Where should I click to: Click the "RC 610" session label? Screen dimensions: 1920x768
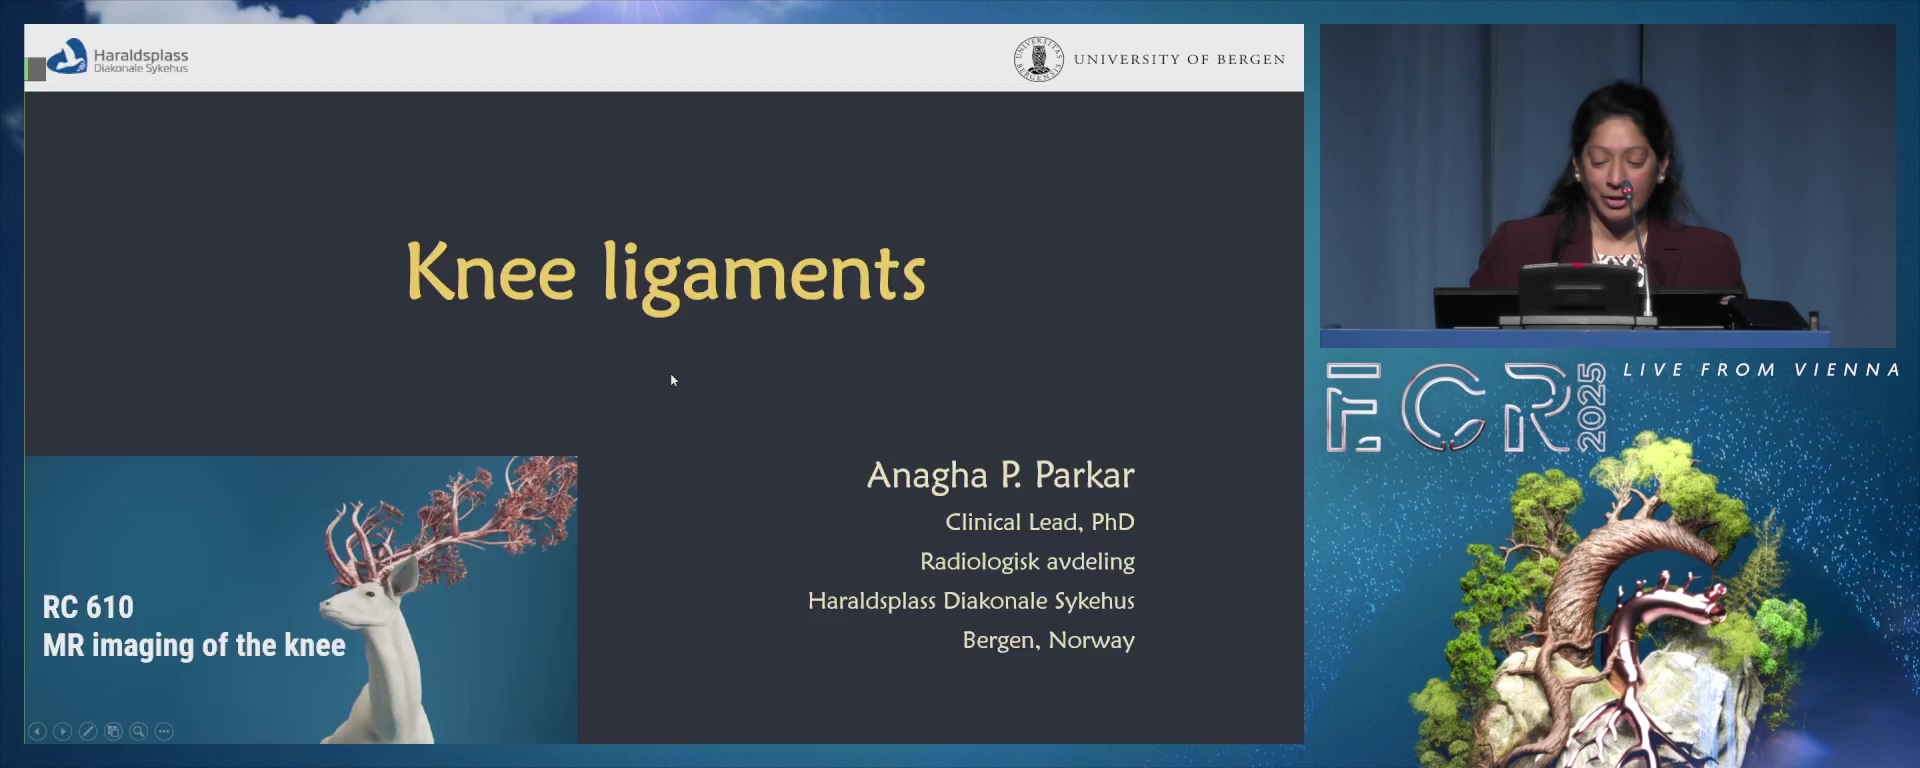point(88,607)
